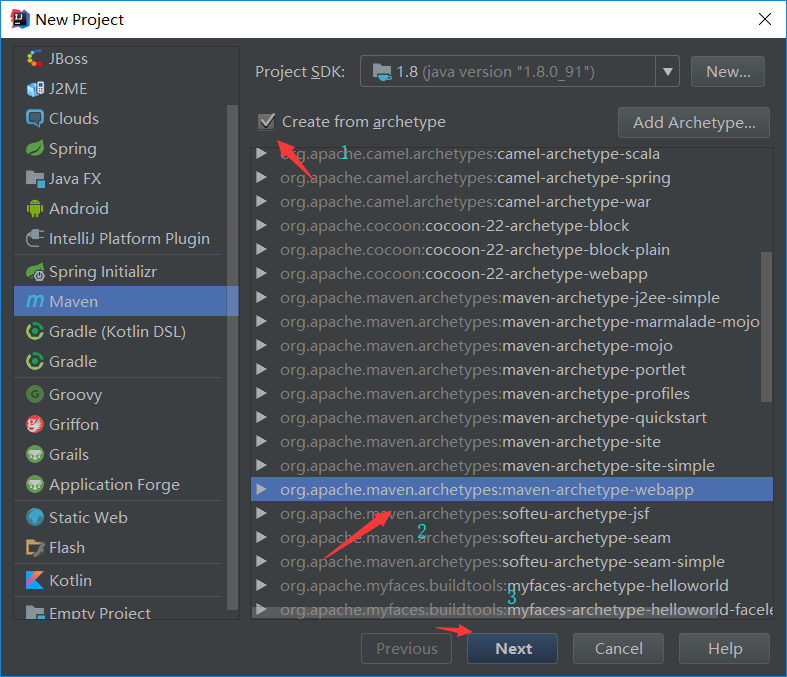Click the Spring Initializr icon

click(34, 272)
